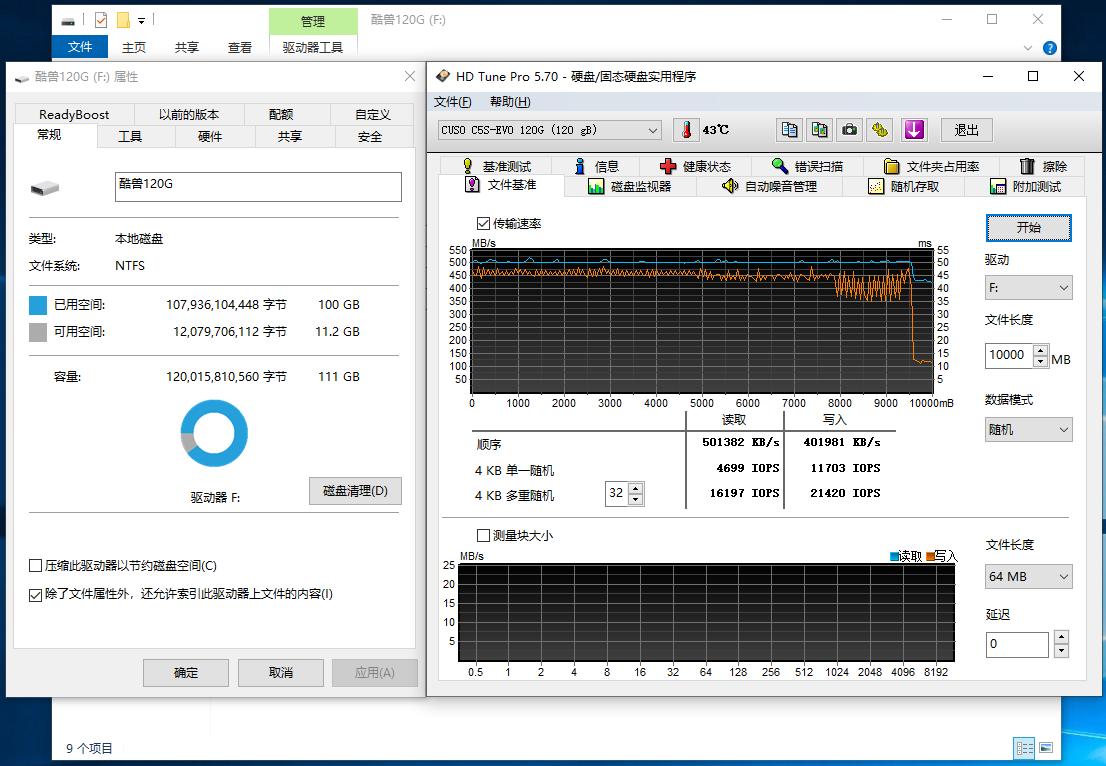Click the 磁盘清理(D) button
Image resolution: width=1106 pixels, height=766 pixels.
pos(354,490)
